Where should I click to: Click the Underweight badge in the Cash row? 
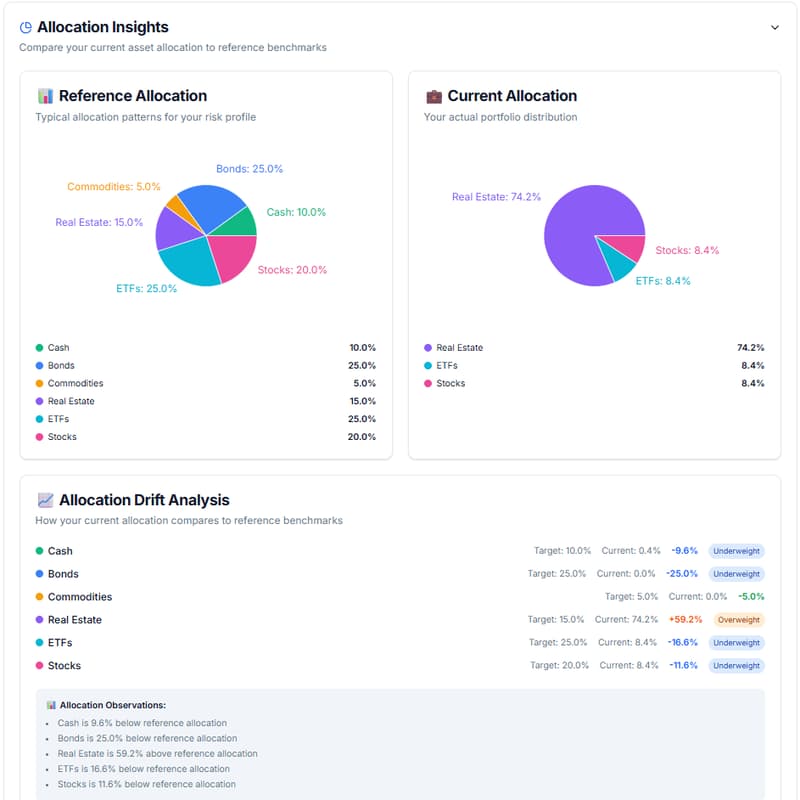[736, 551]
